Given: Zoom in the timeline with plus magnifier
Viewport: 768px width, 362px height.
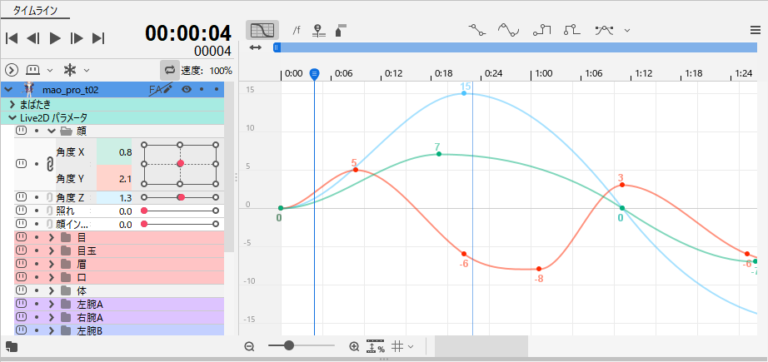Looking at the screenshot, I should pyautogui.click(x=354, y=346).
